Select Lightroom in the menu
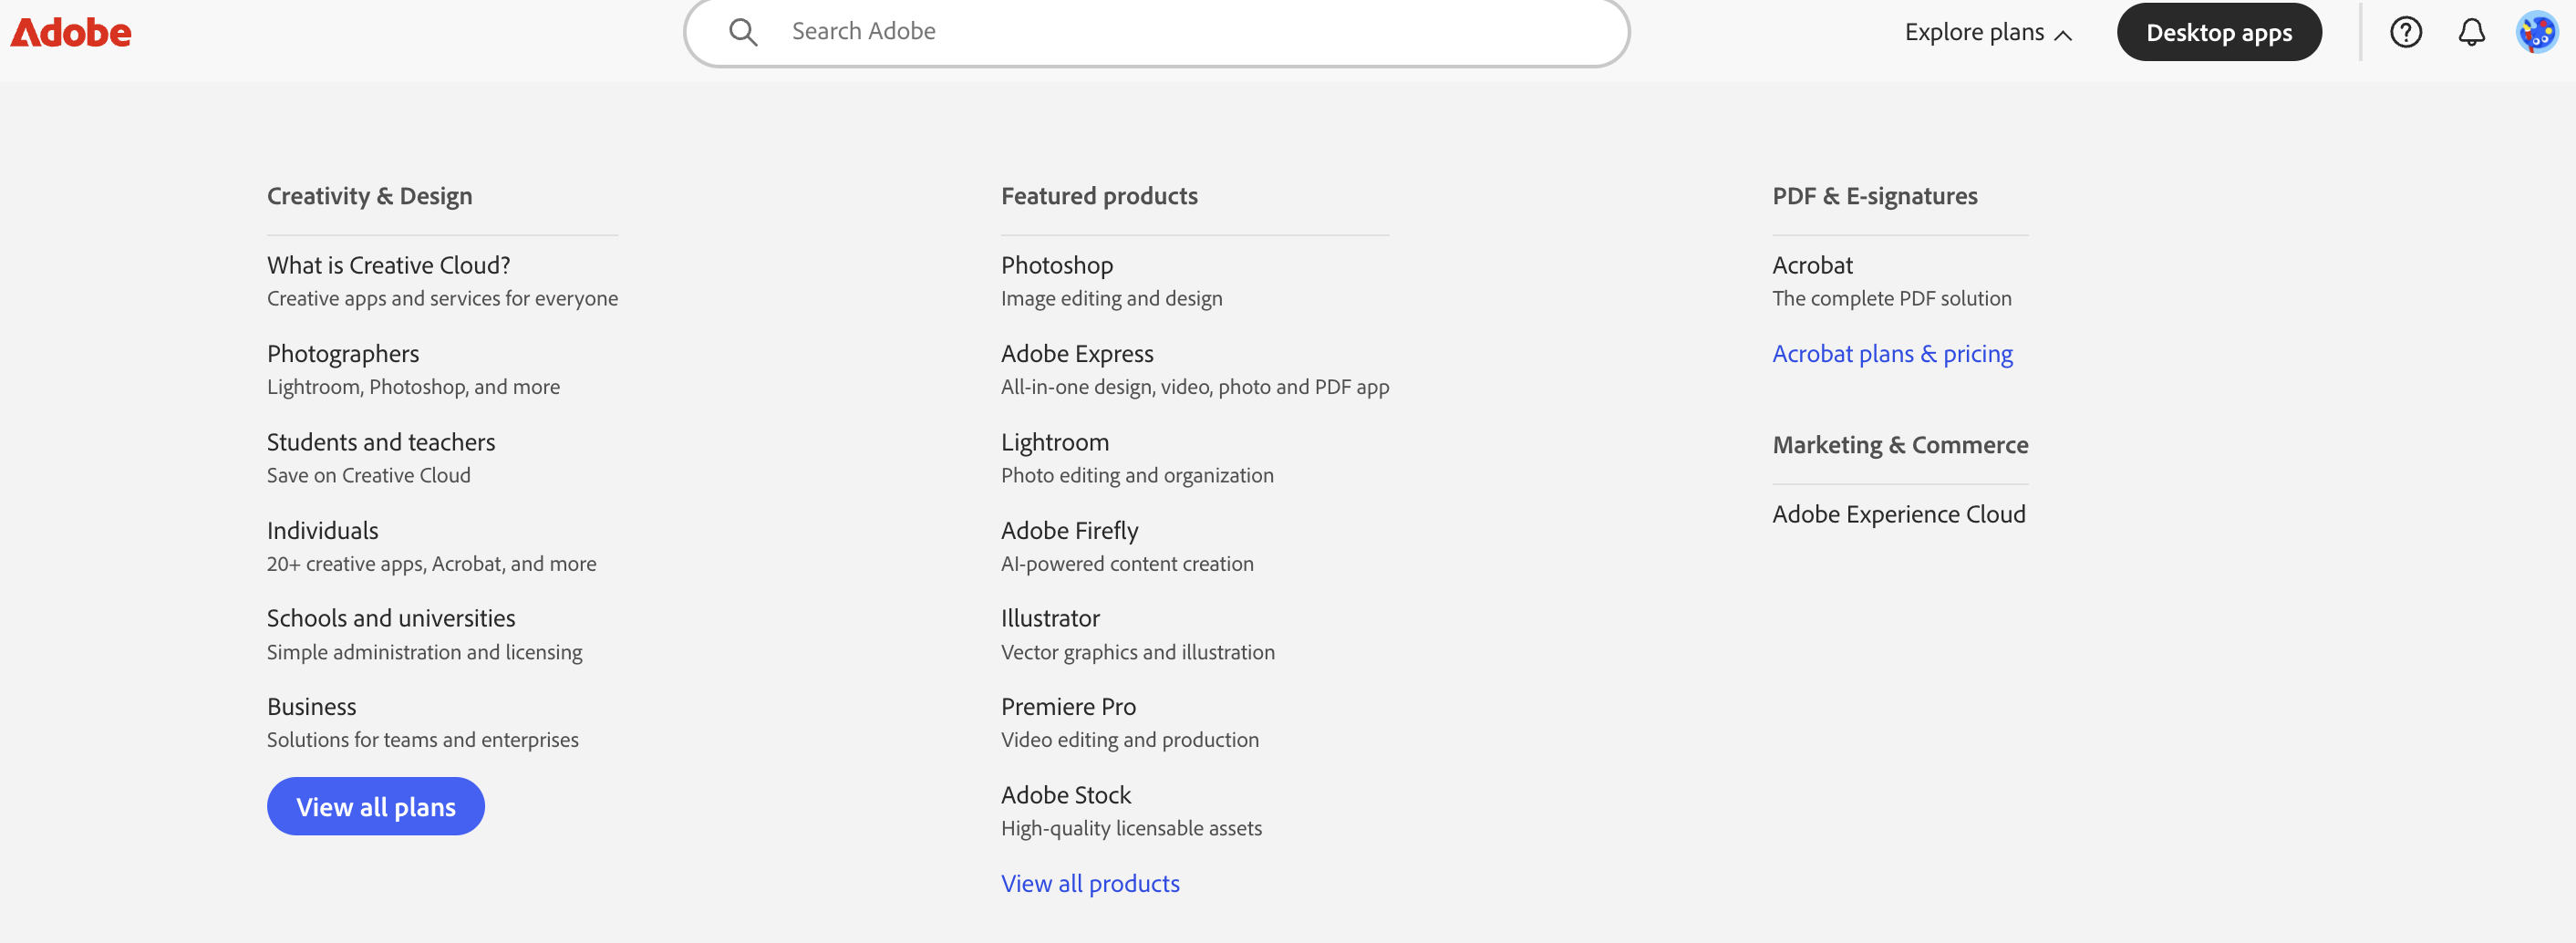 tap(1054, 442)
